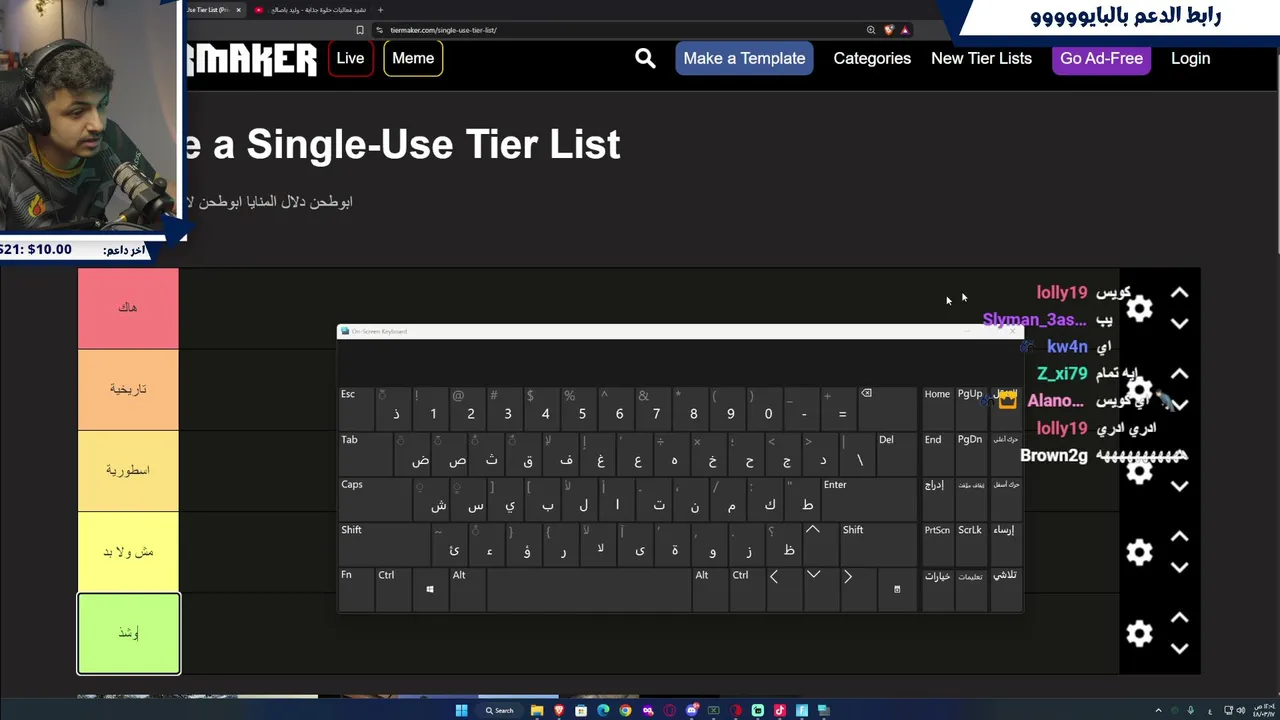The width and height of the screenshot is (1280, 720).
Task: Select the light-orange اسطورية tier label
Action: 128,470
